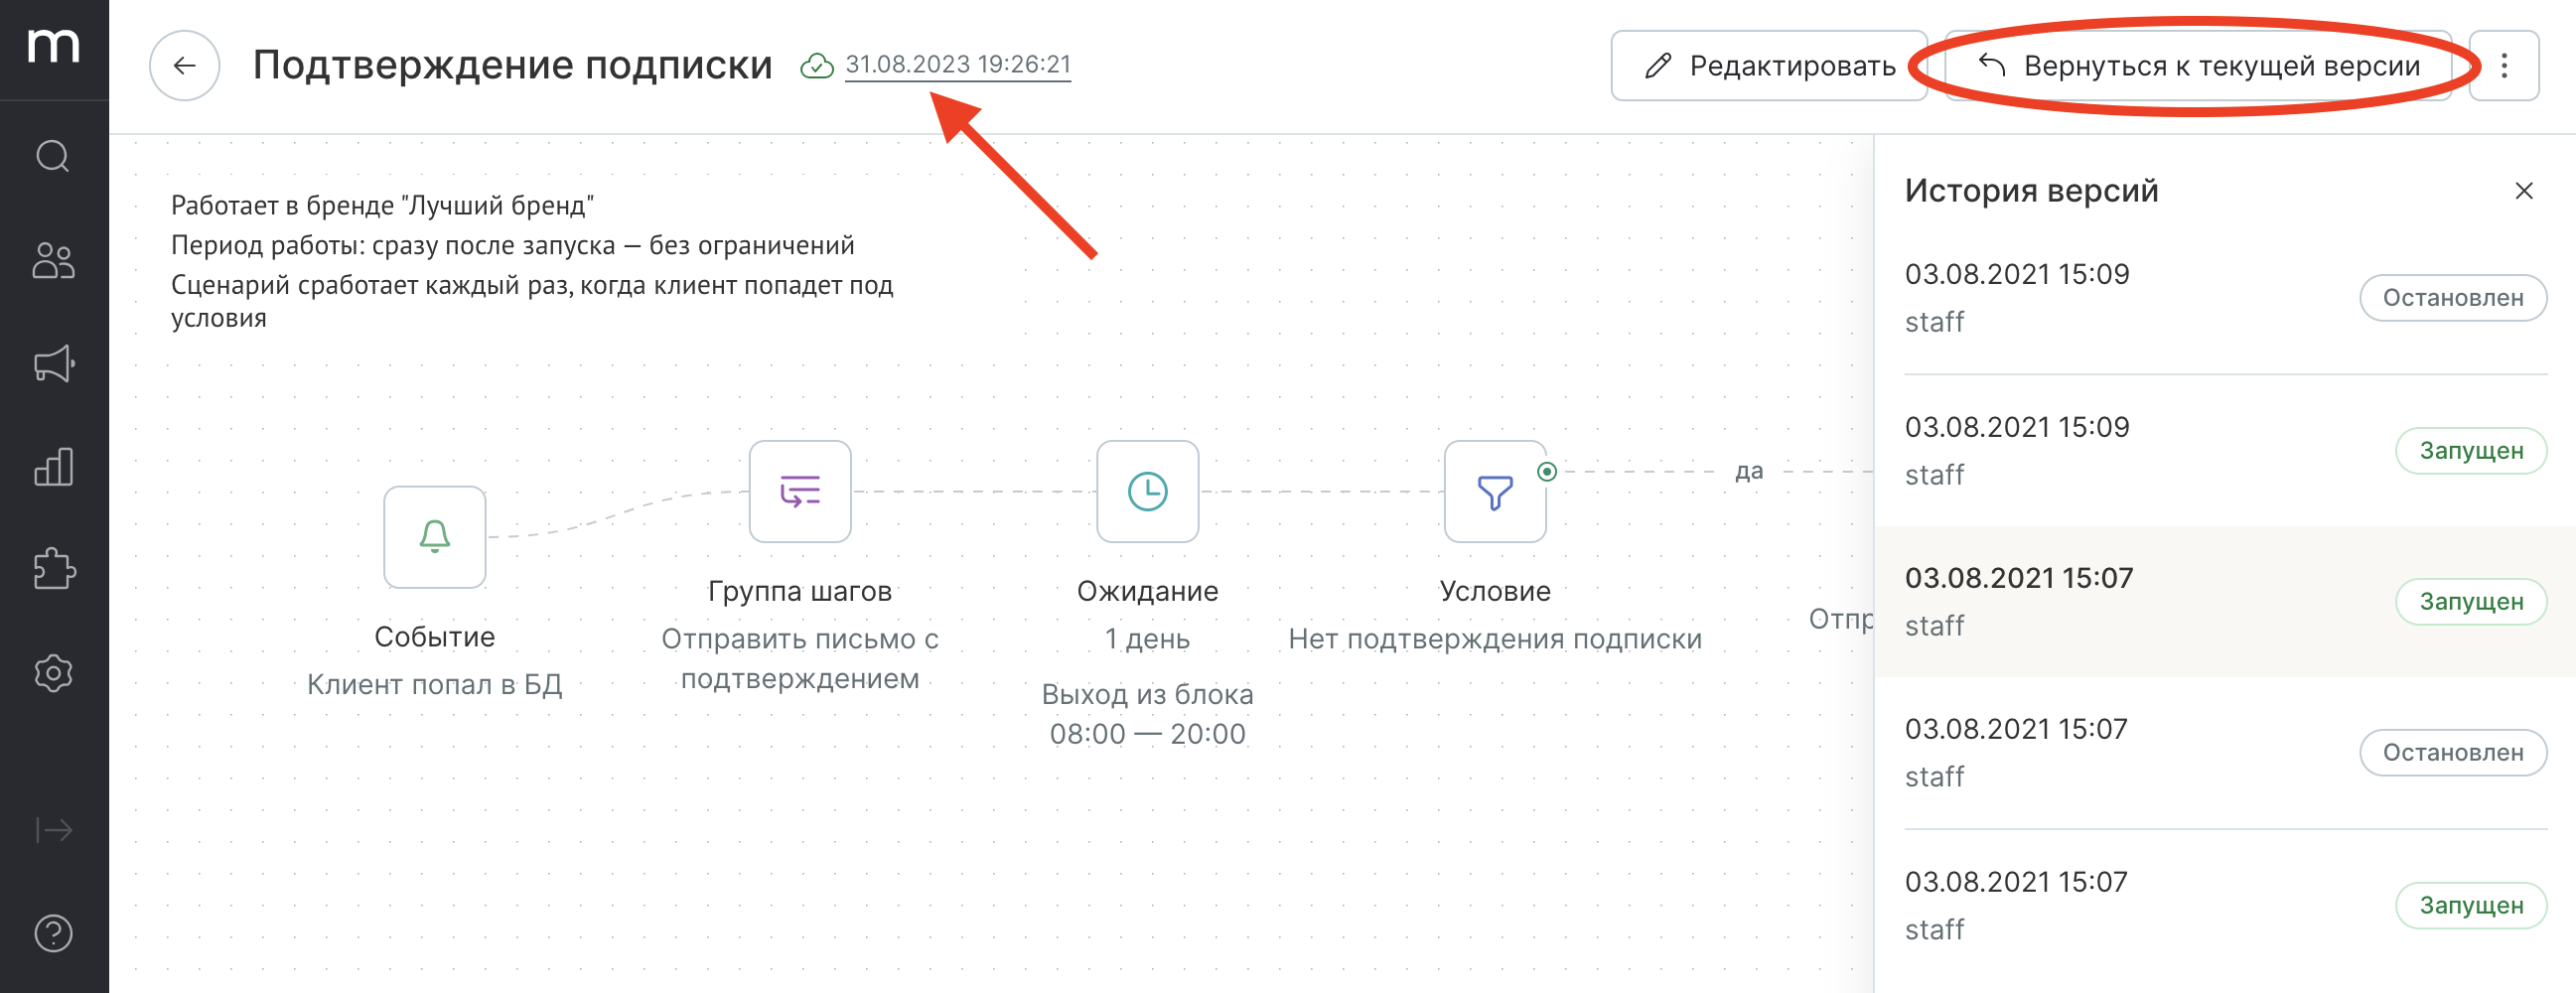Open search from the sidebar magnifier icon
This screenshot has height=993, width=2576.
53,156
